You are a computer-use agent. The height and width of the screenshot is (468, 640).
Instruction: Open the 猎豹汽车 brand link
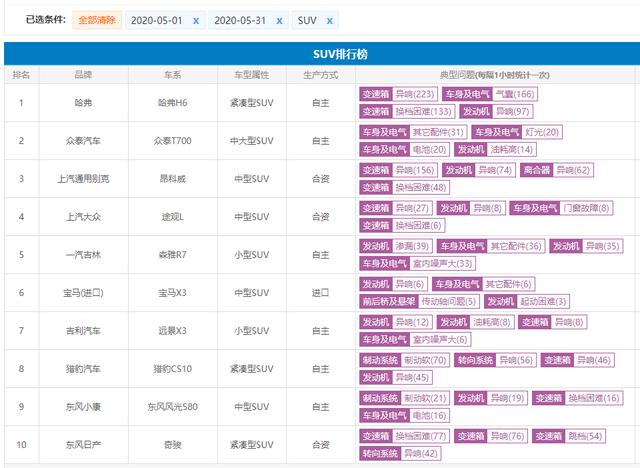click(83, 369)
